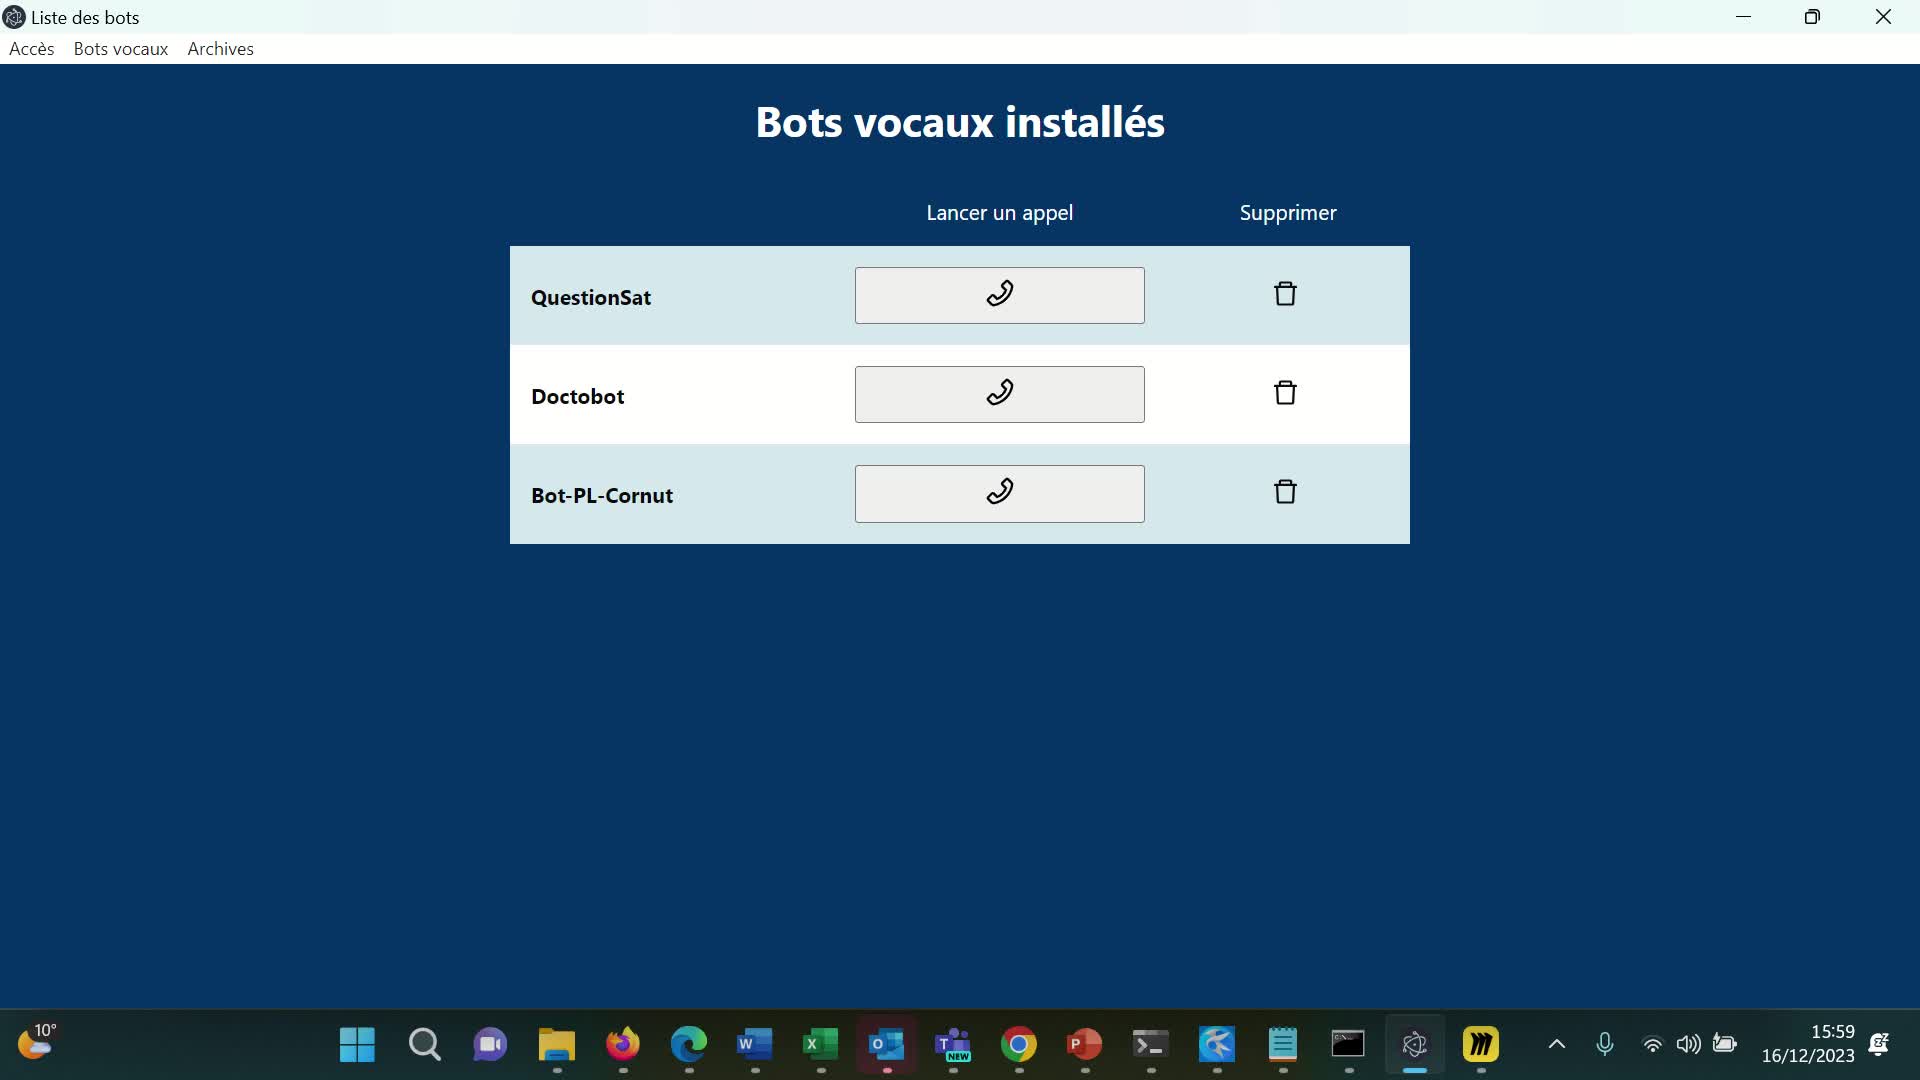Click the microphone tray icon

(1604, 1045)
